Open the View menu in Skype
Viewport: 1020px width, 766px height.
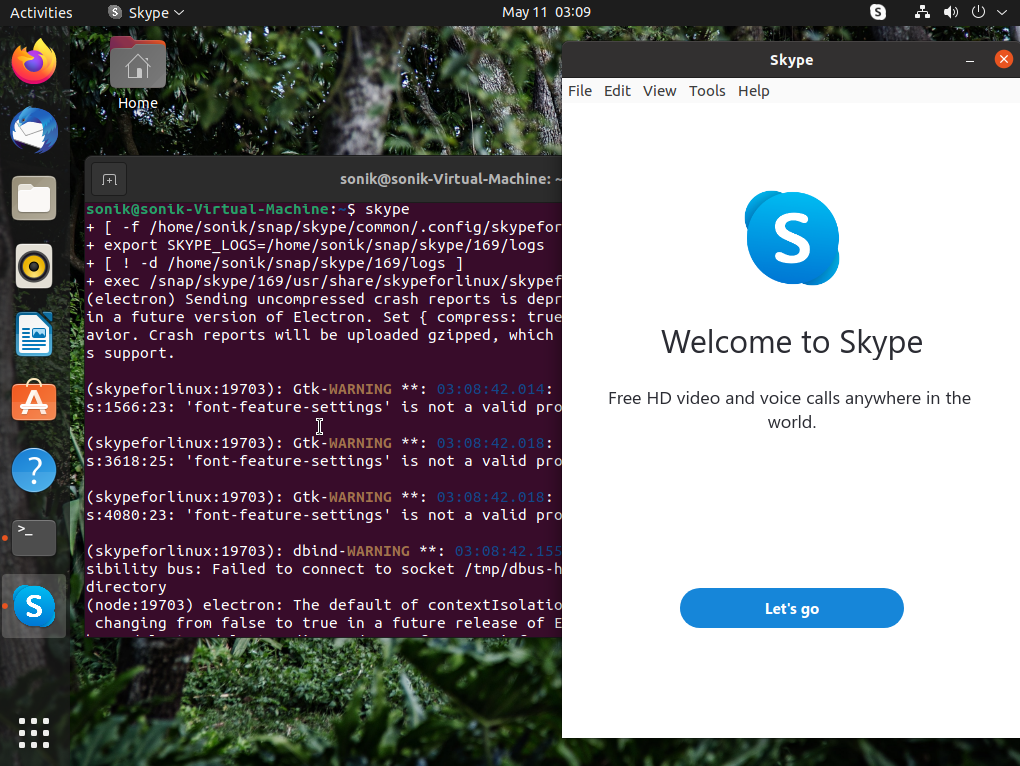[659, 91]
